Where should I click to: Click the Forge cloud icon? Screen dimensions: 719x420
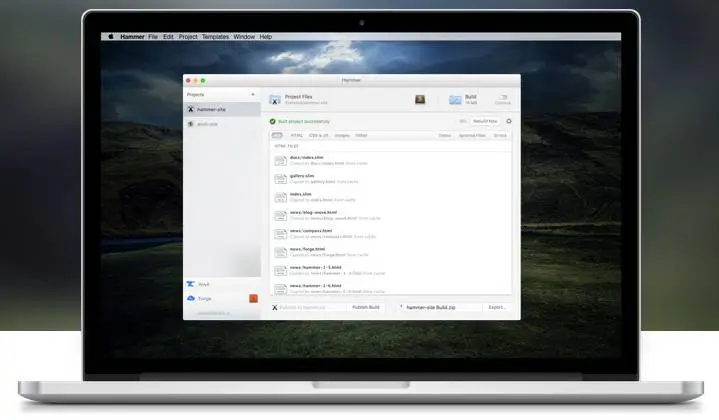pyautogui.click(x=191, y=298)
